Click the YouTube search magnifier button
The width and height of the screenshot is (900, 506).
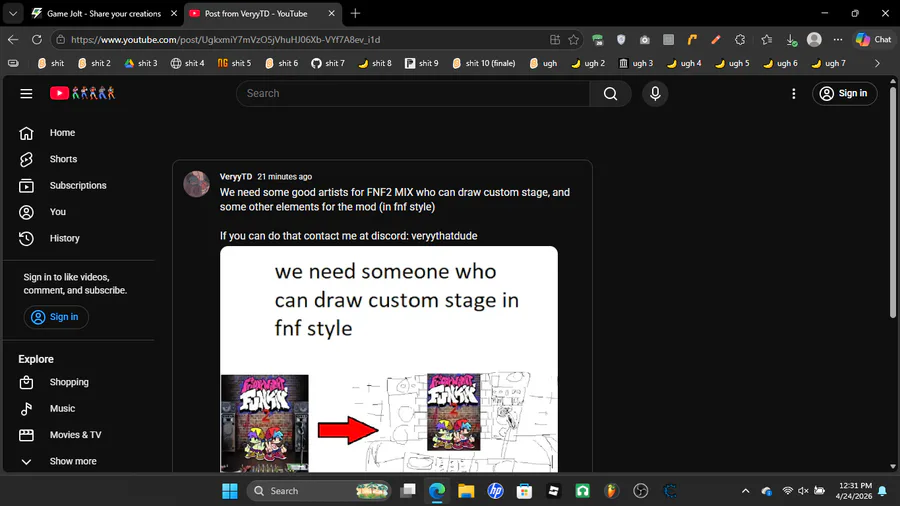610,94
